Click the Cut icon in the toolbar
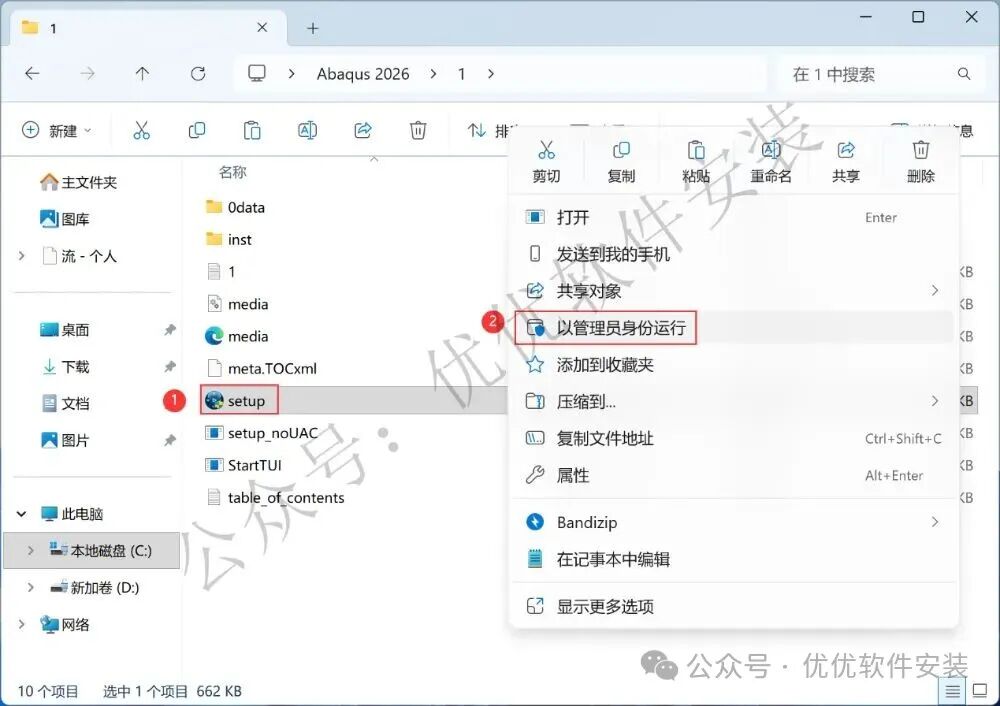The width and height of the screenshot is (1000, 706). click(142, 131)
